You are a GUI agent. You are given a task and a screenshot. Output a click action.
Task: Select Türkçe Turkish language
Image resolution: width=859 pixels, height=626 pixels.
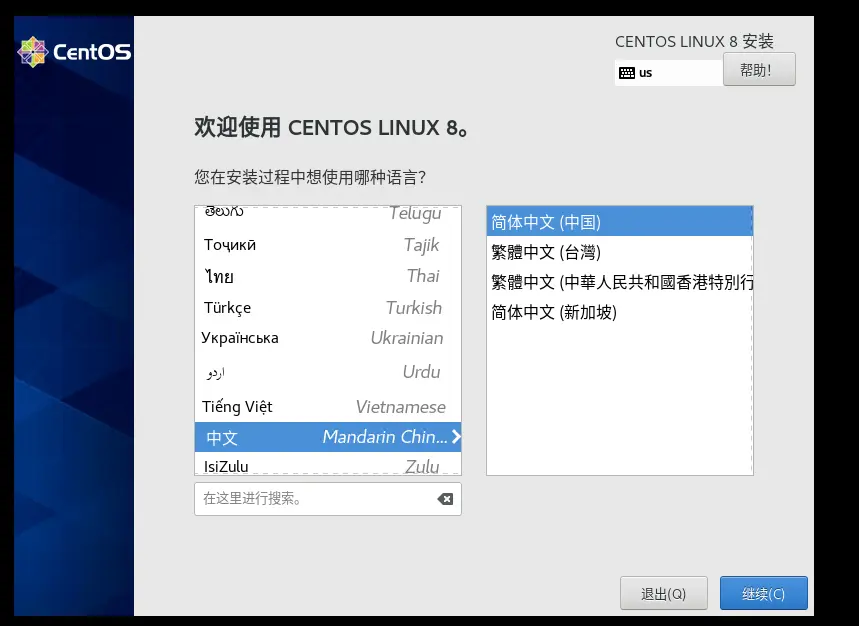tap(328, 307)
